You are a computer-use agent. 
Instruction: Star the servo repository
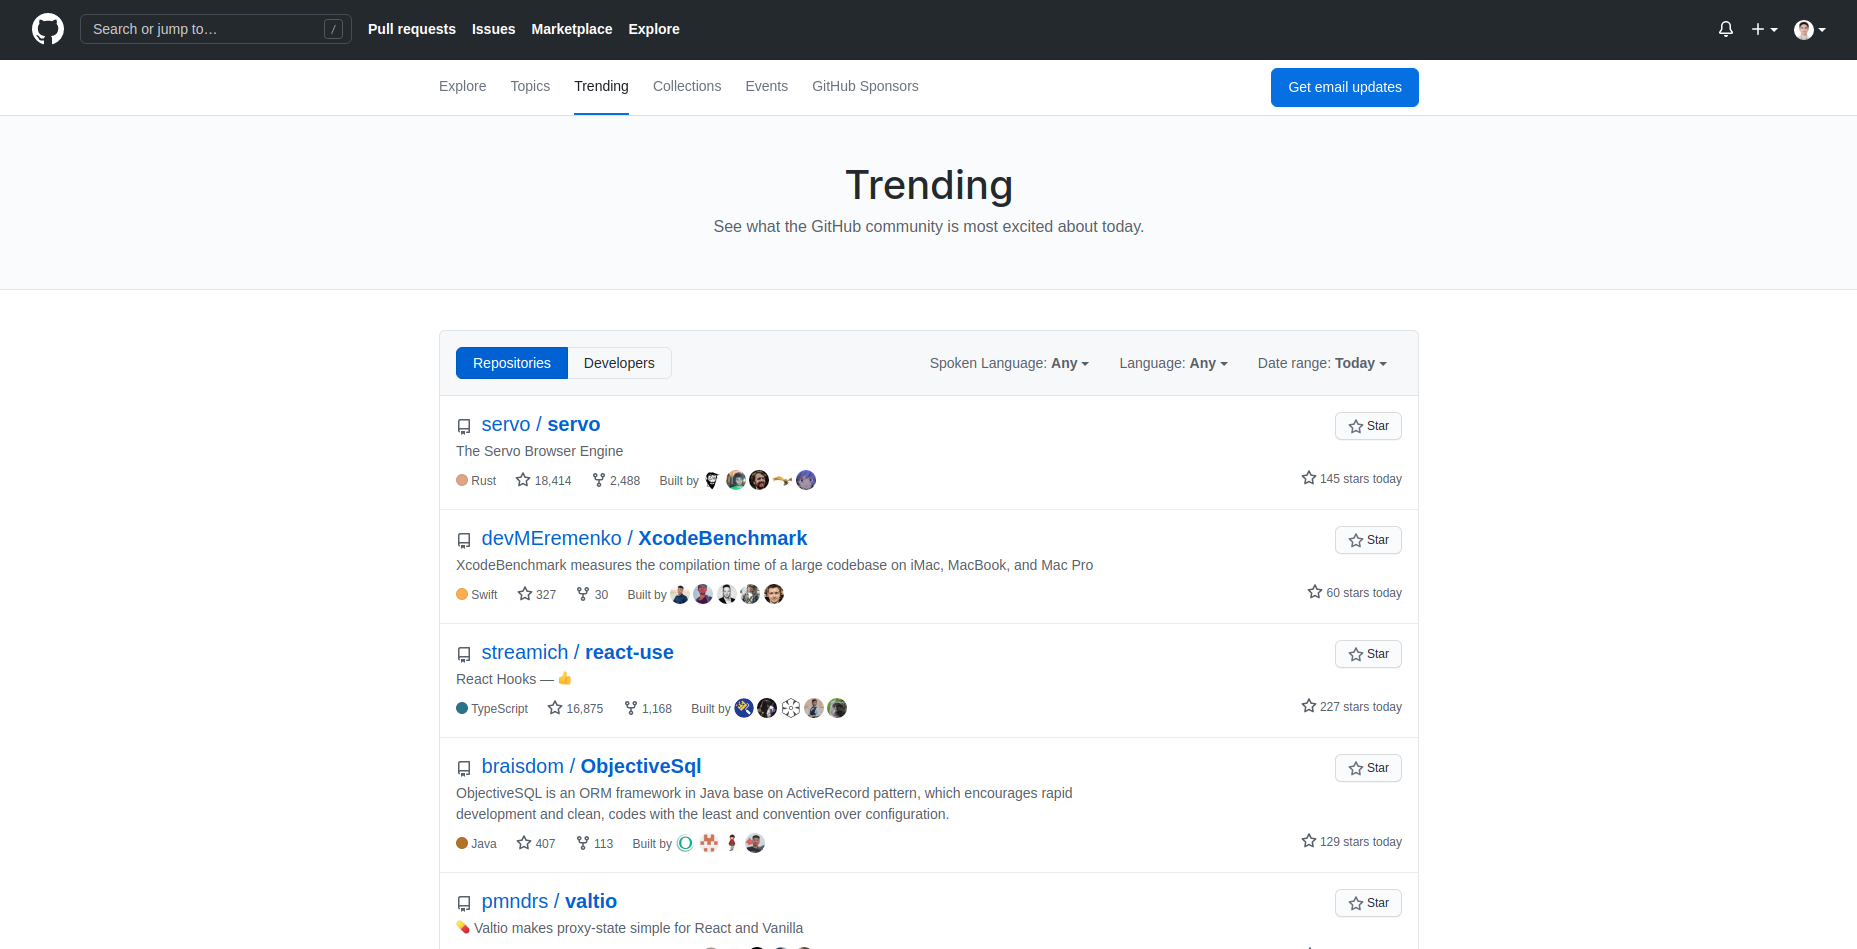click(1367, 426)
